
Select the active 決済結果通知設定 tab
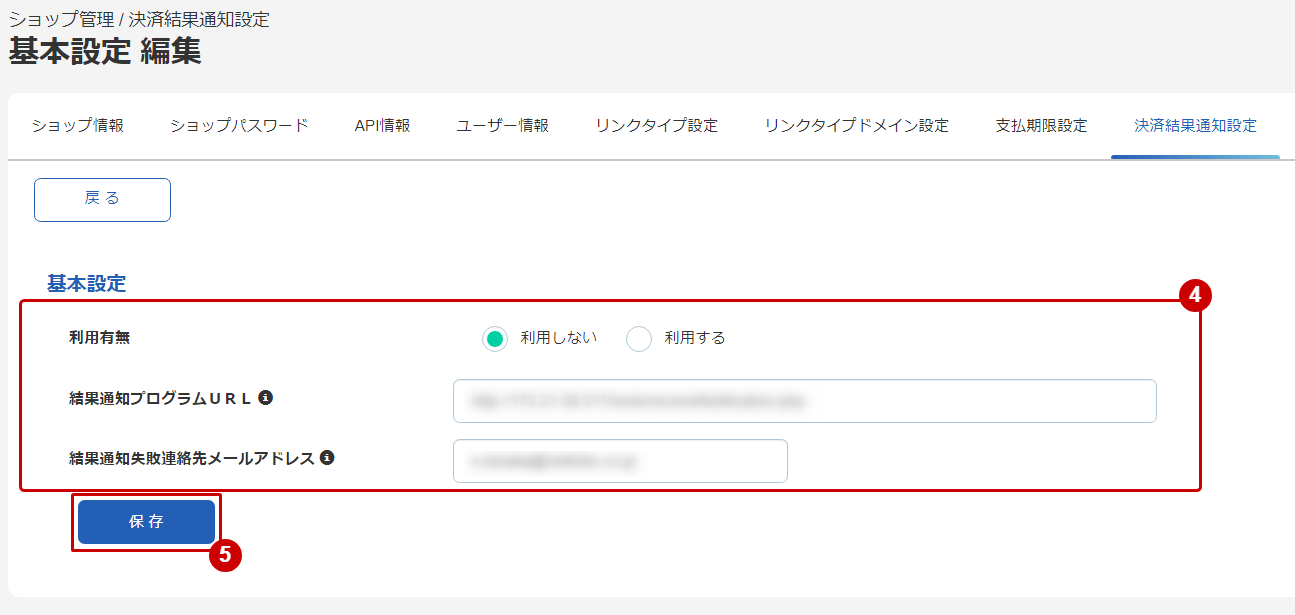[x=1195, y=126]
